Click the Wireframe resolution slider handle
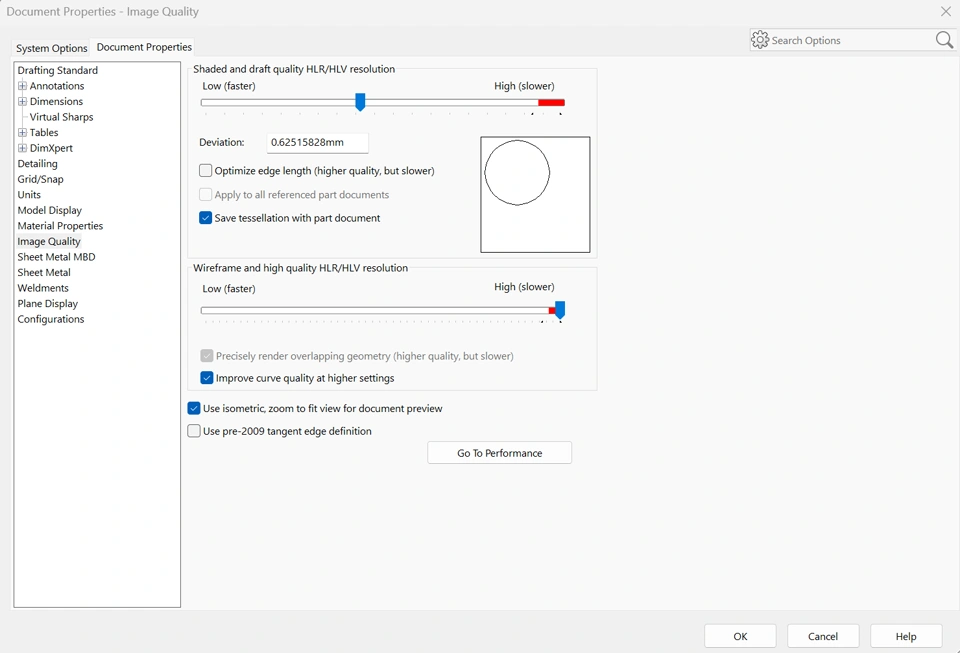Image resolution: width=960 pixels, height=653 pixels. pyautogui.click(x=560, y=310)
